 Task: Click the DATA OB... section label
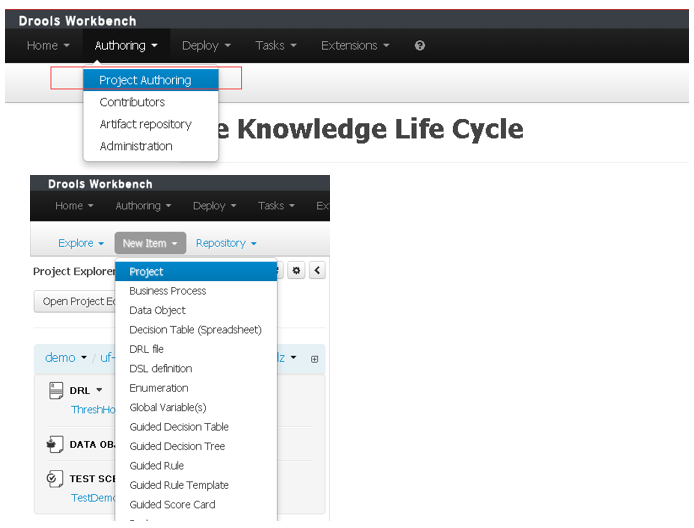(x=92, y=444)
